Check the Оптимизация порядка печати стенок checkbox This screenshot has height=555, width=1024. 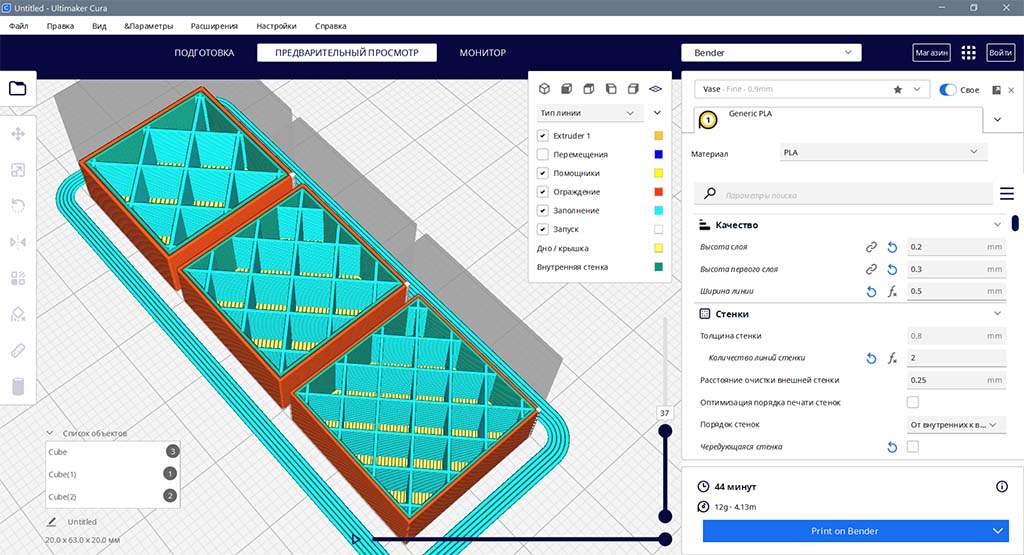click(x=912, y=402)
